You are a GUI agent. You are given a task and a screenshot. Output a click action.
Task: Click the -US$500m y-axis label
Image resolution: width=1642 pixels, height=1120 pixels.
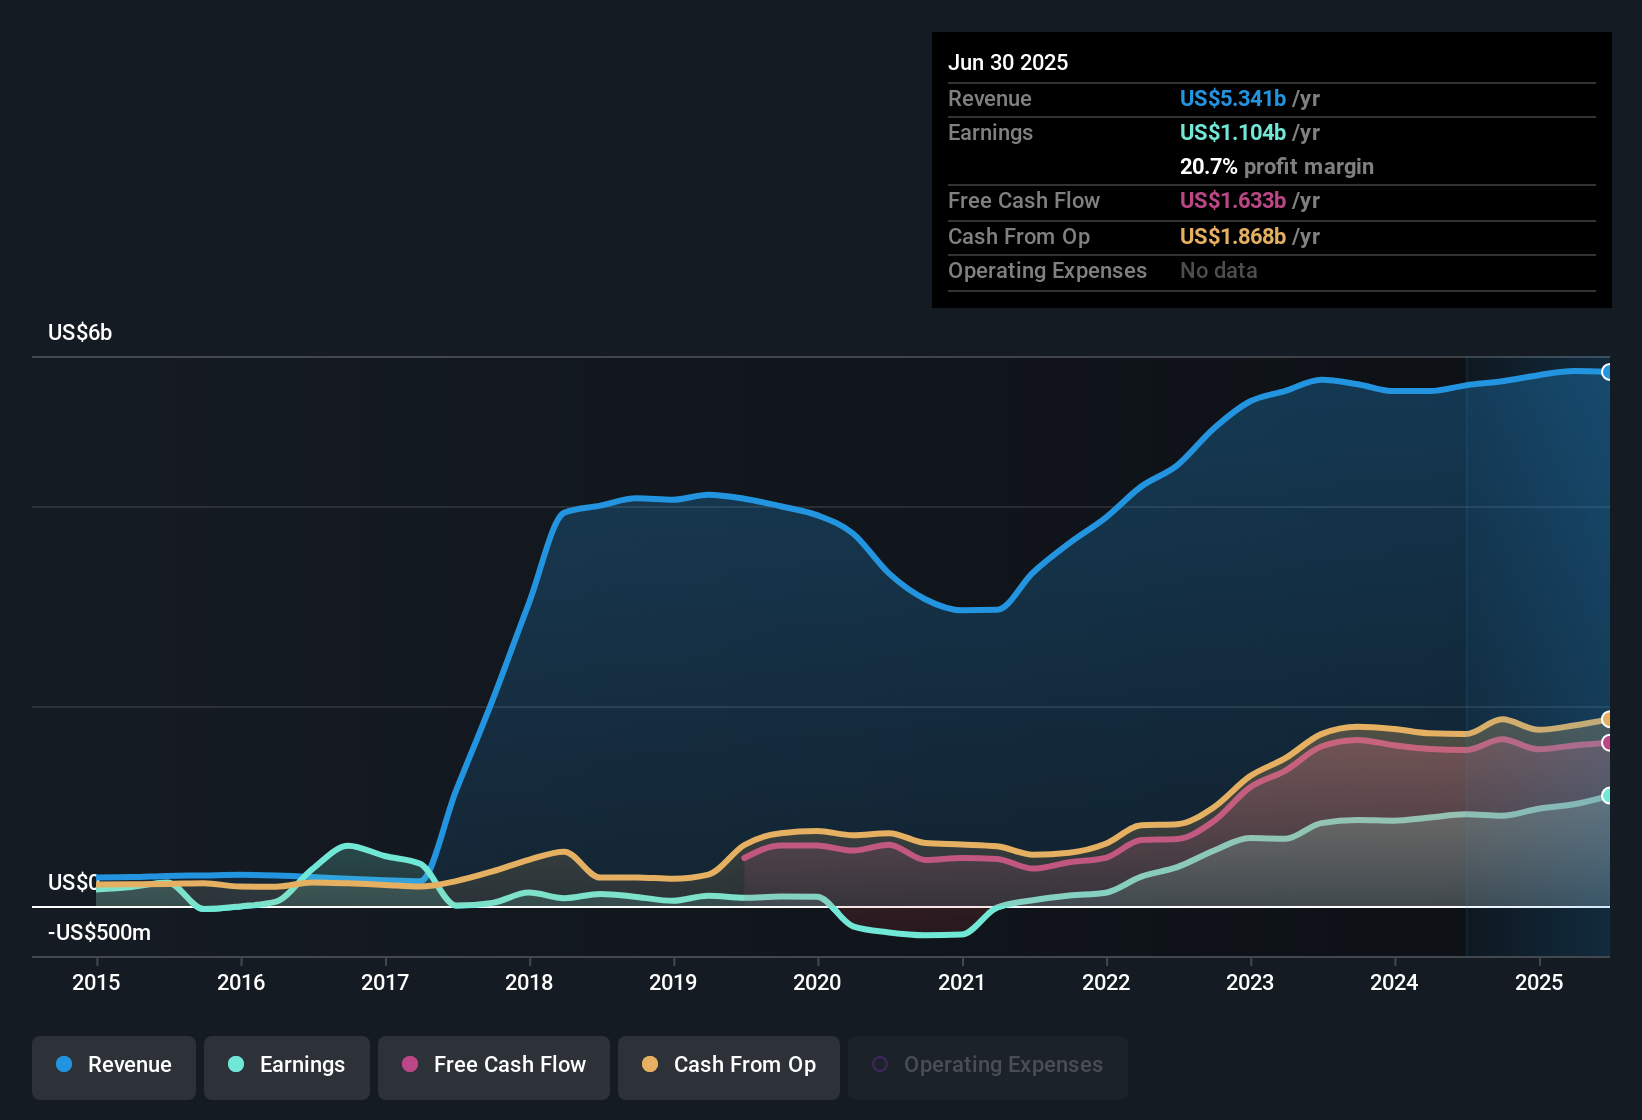coord(99,933)
